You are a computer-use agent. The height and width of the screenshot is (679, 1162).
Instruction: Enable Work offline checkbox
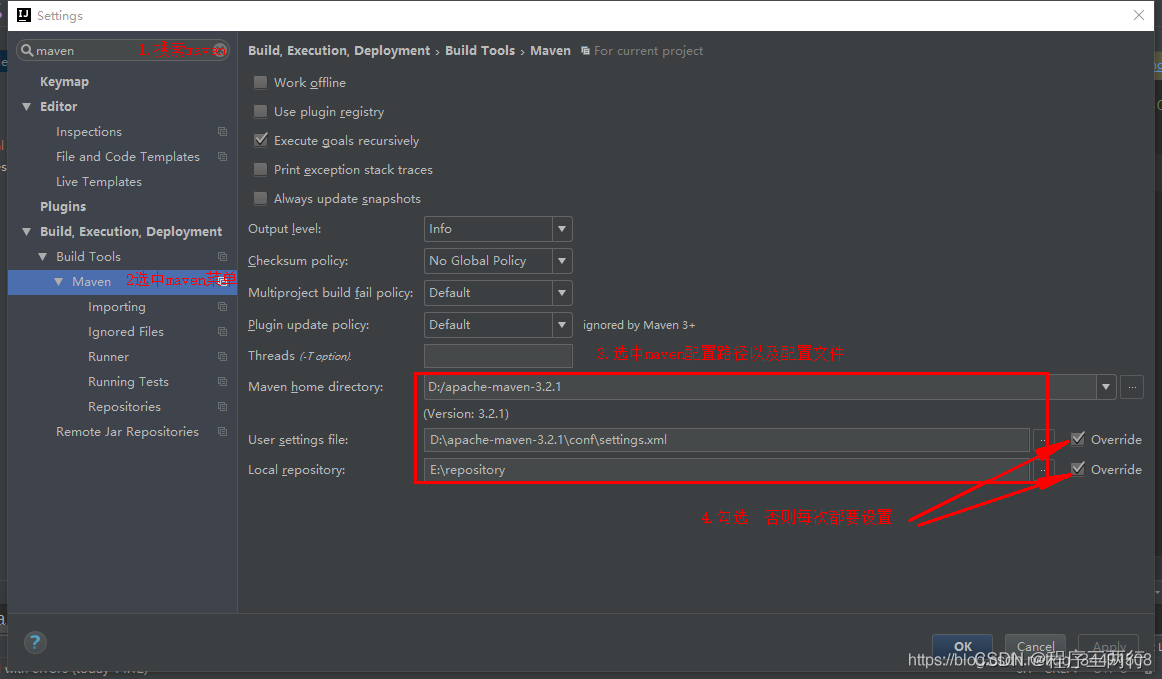click(x=260, y=82)
